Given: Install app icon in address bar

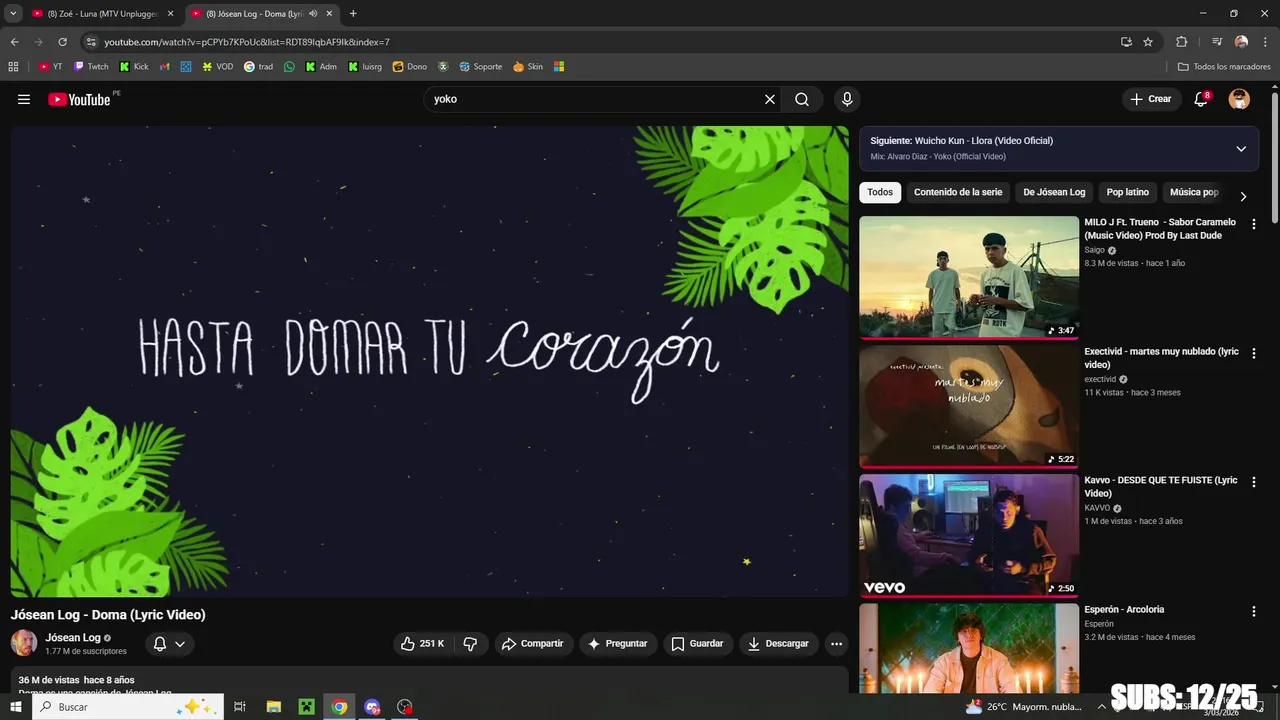Looking at the screenshot, I should point(1126,42).
